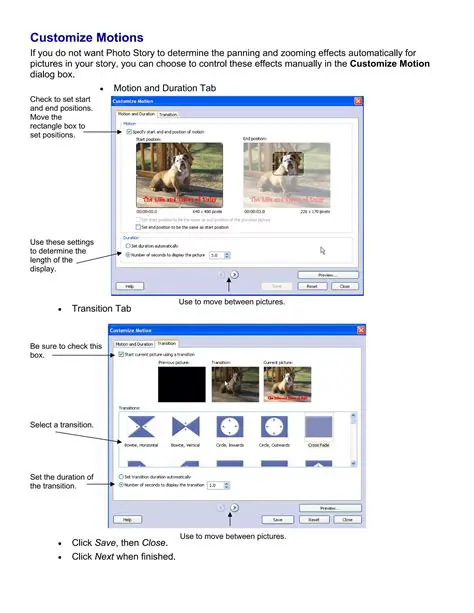Go to previous picture in Motion and Duration dialog
Screen dimensions: 474x613
click(x=221, y=275)
